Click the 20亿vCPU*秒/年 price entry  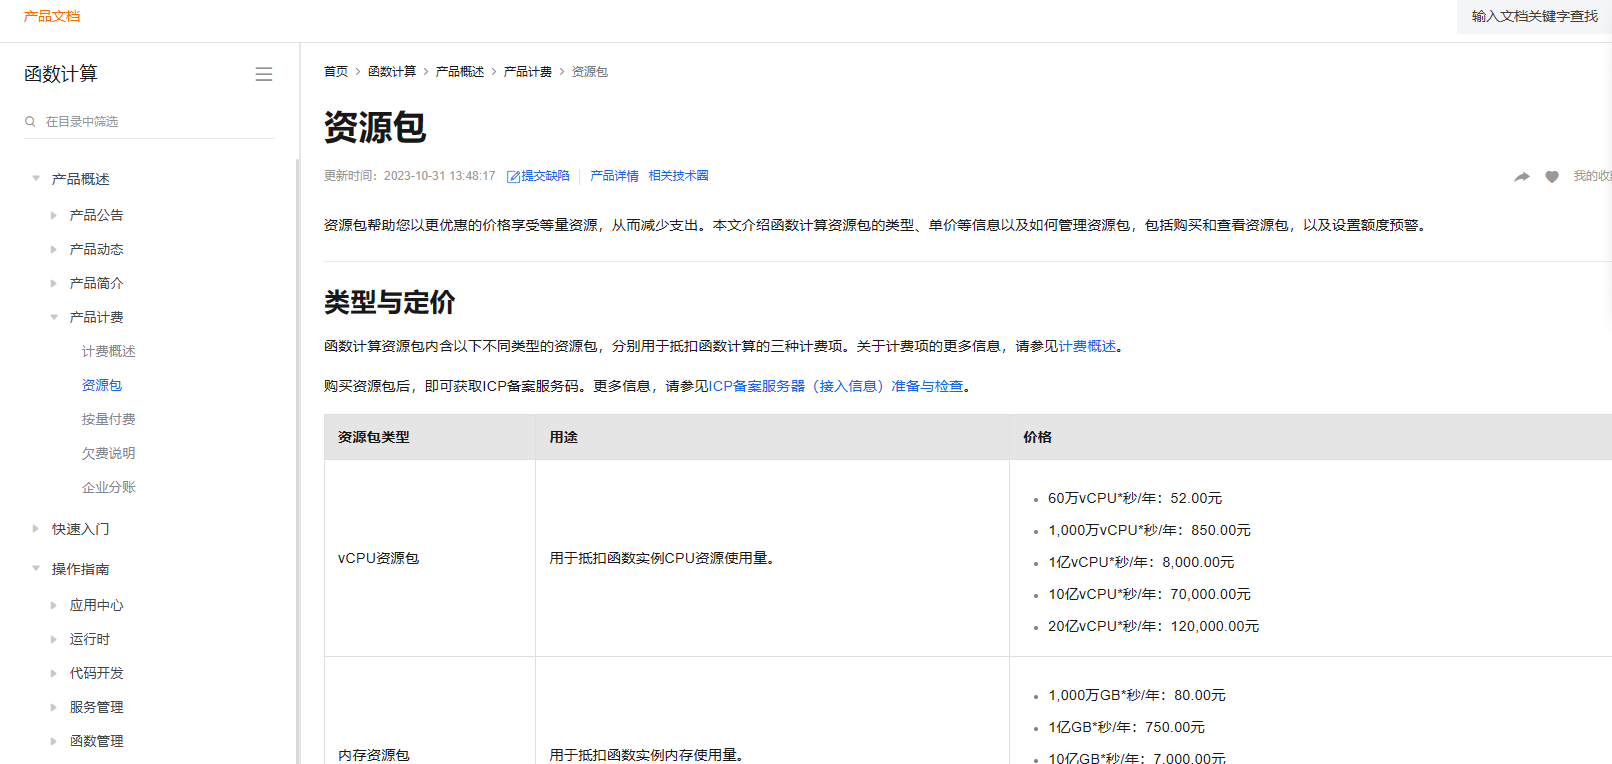click(1153, 626)
